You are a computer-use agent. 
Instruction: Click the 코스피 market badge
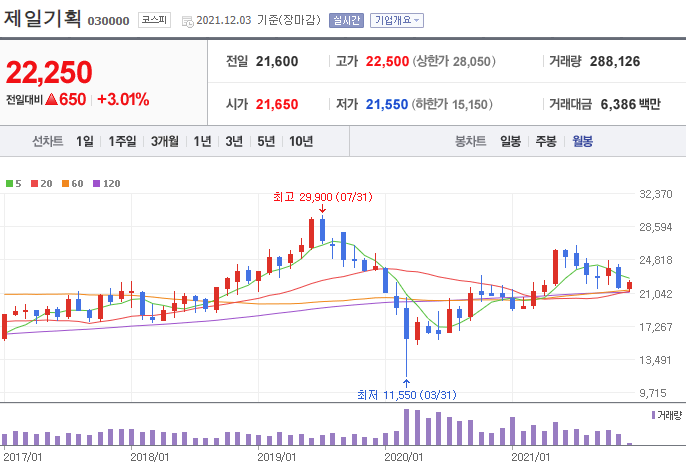coord(154,20)
